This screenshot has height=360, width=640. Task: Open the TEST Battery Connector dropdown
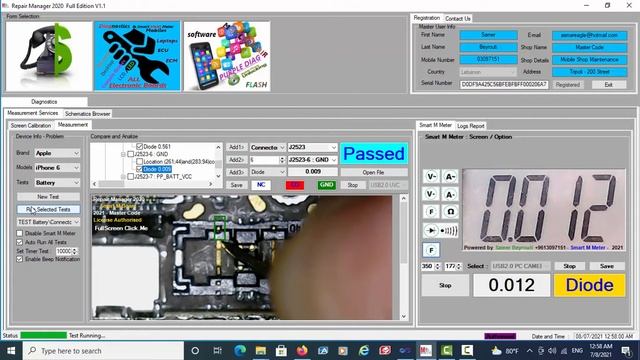(x=48, y=222)
